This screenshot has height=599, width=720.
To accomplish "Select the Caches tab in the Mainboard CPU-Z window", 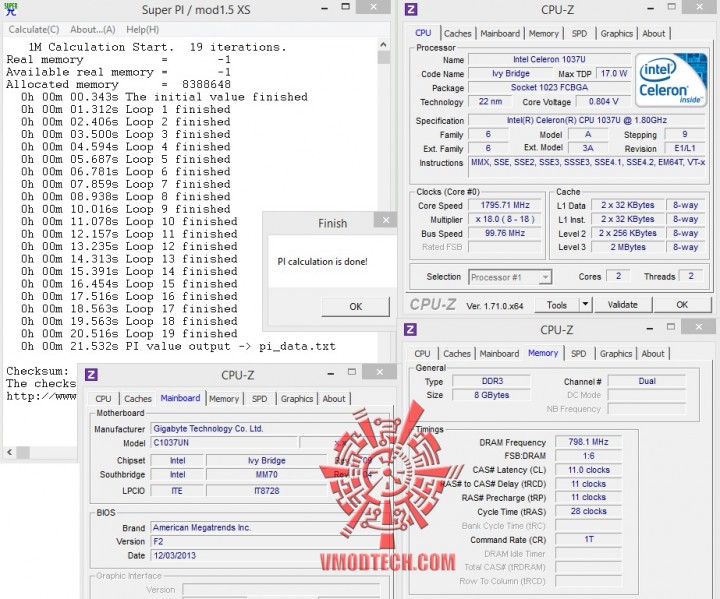I will [138, 399].
